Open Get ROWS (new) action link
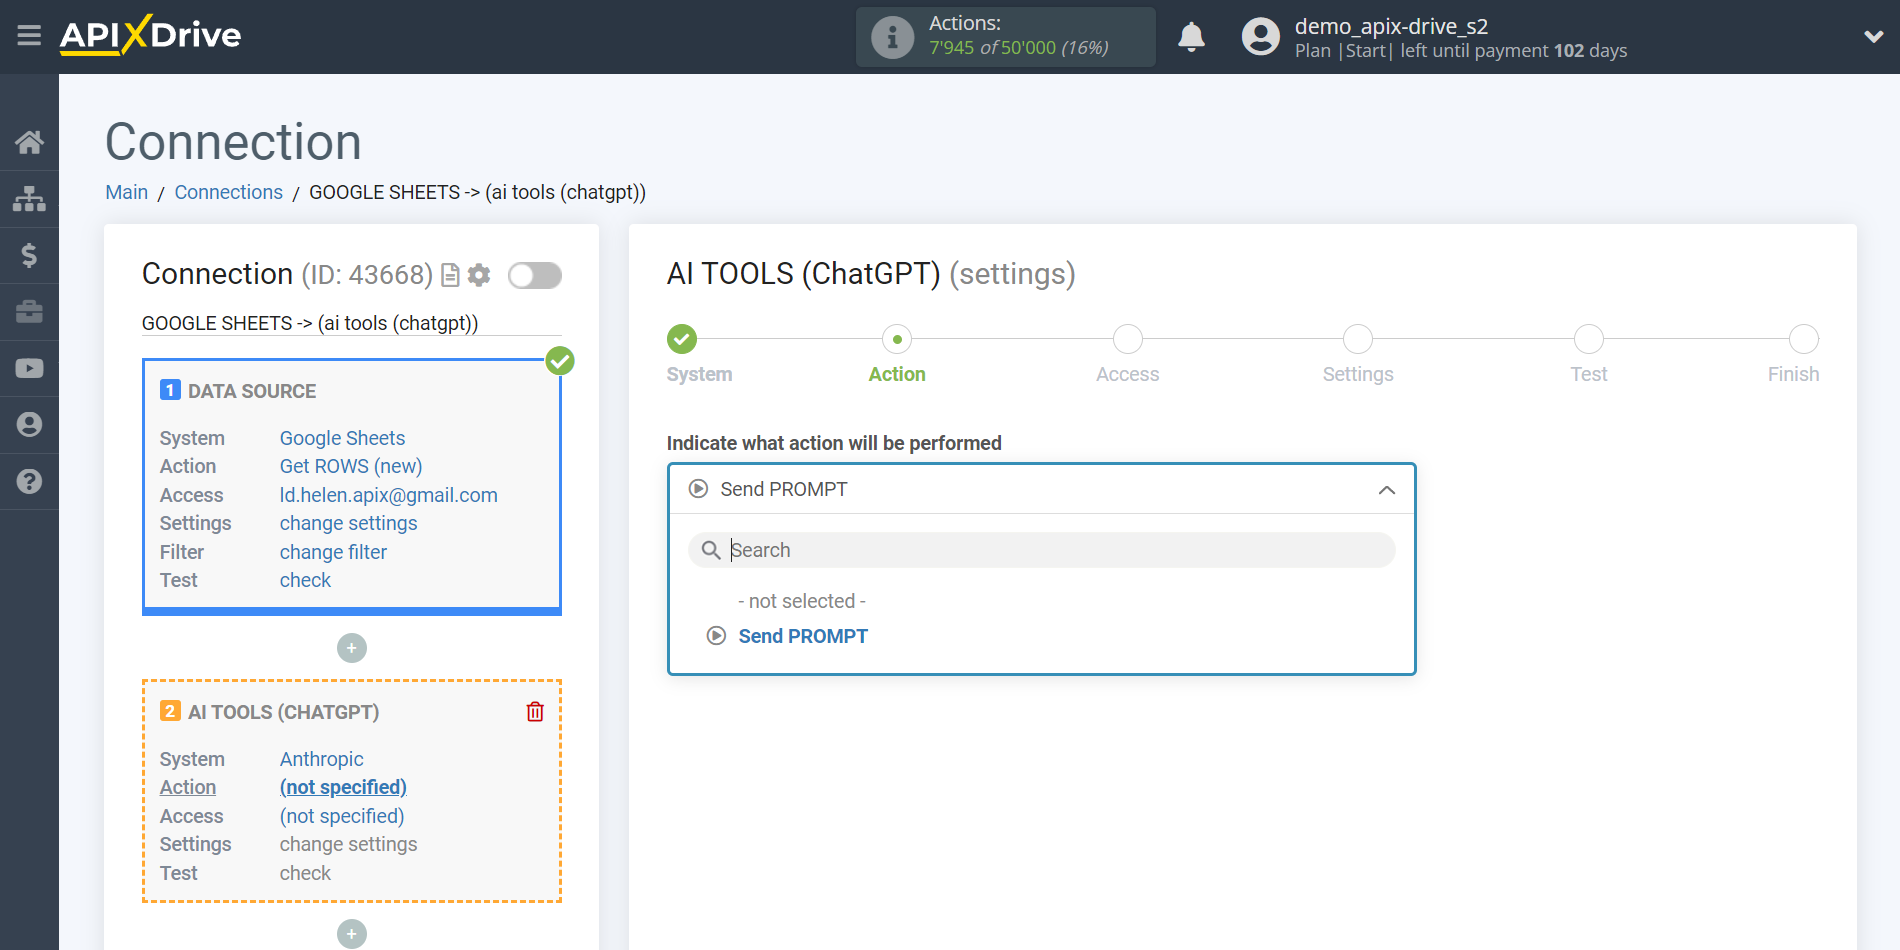The image size is (1900, 950). (351, 466)
